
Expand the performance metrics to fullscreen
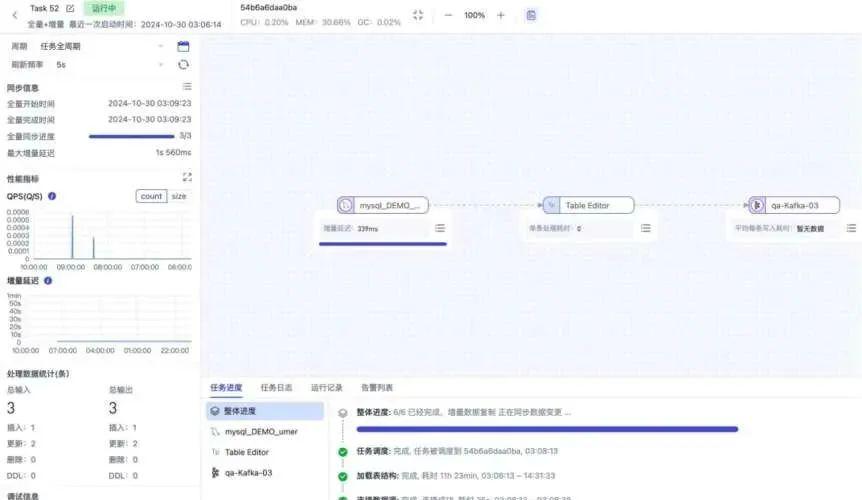point(187,177)
